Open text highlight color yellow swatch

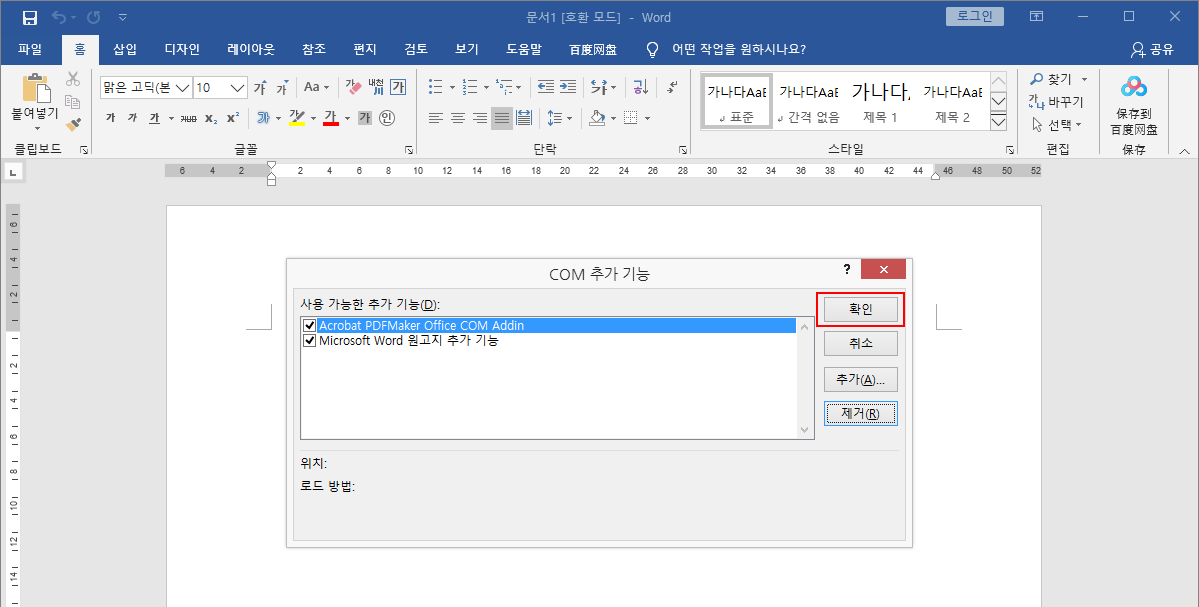297,118
